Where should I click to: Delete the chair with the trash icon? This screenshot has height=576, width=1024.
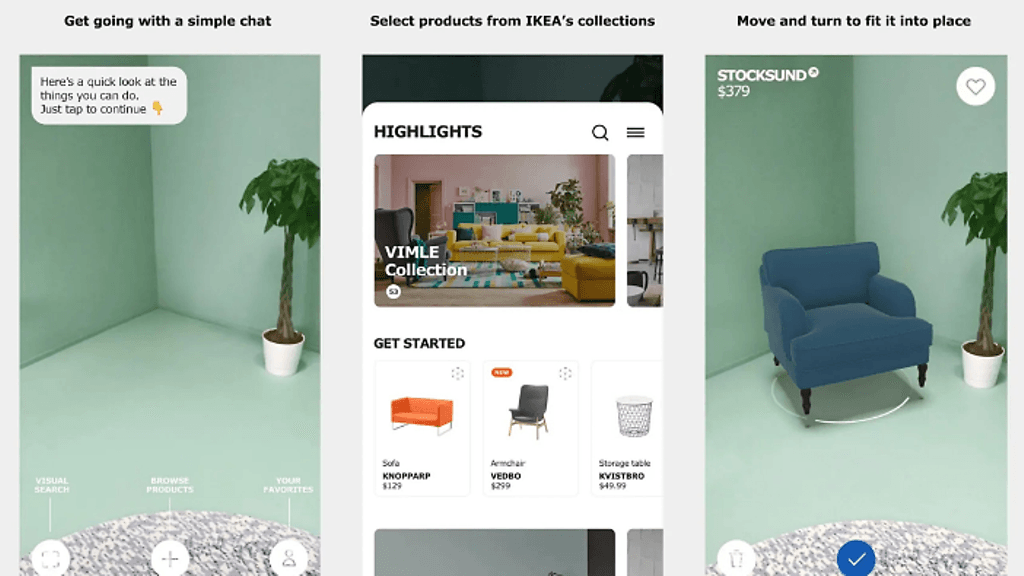[736, 558]
